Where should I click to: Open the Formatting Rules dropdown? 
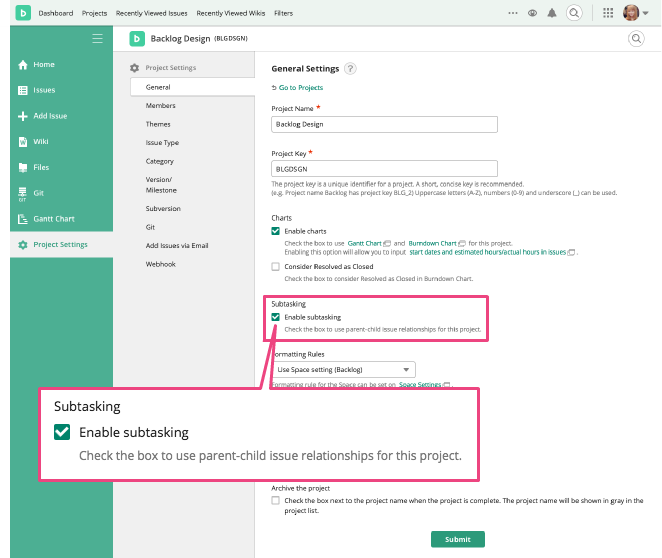point(344,370)
